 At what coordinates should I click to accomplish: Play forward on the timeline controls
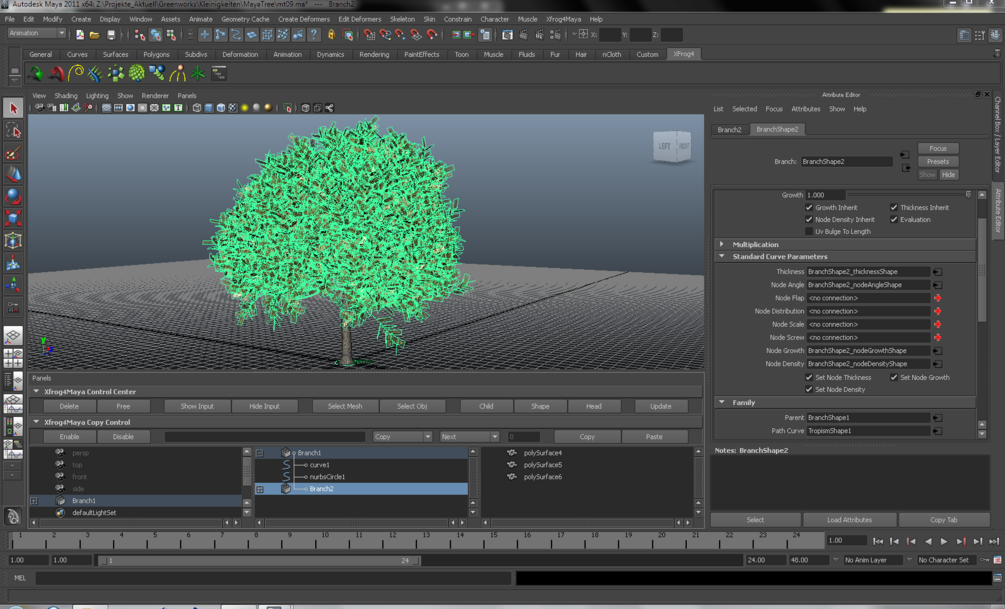coord(943,541)
